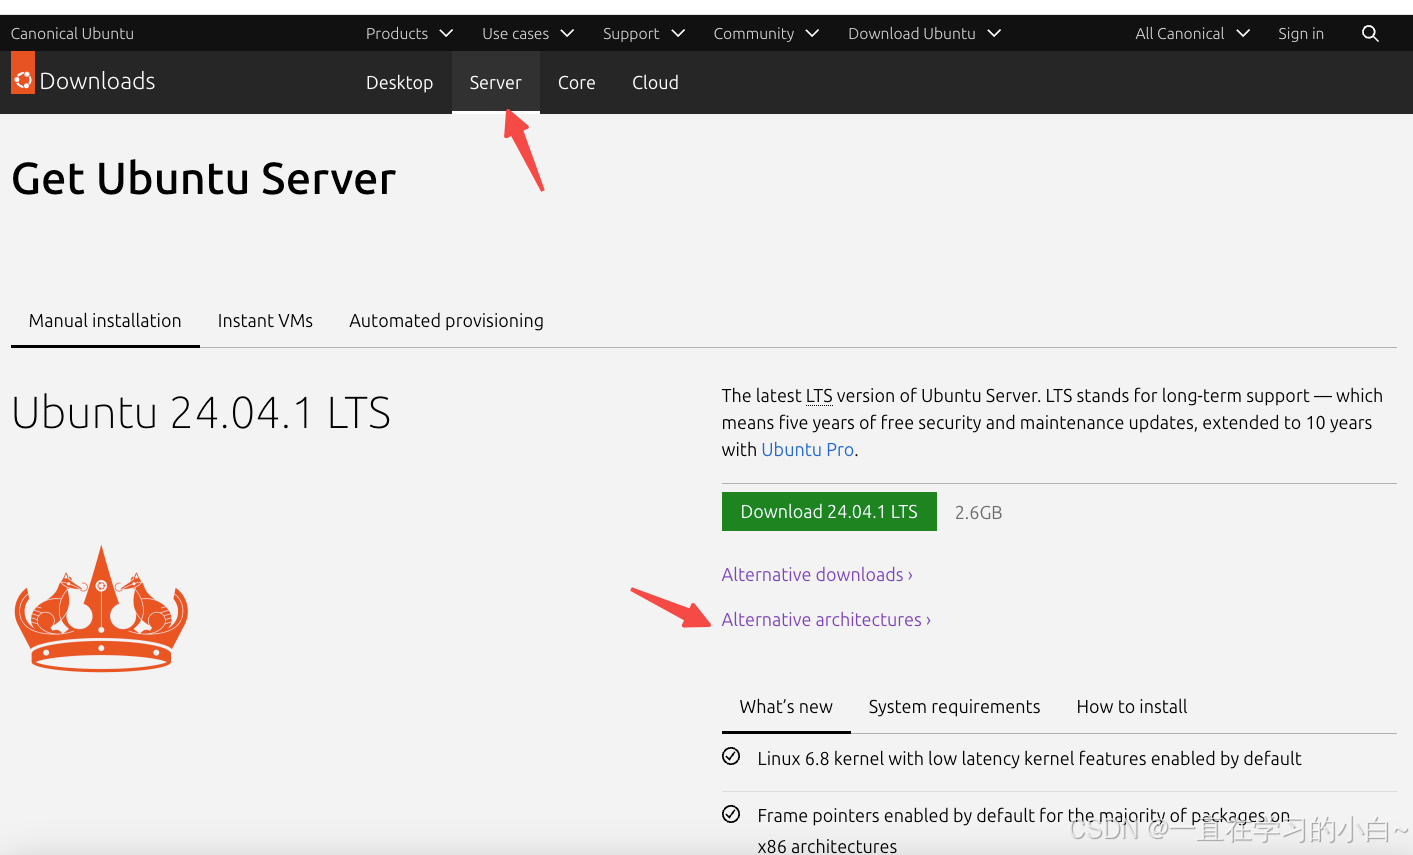The width and height of the screenshot is (1413, 855).
Task: Click the search magnifier icon
Action: 1370,33
